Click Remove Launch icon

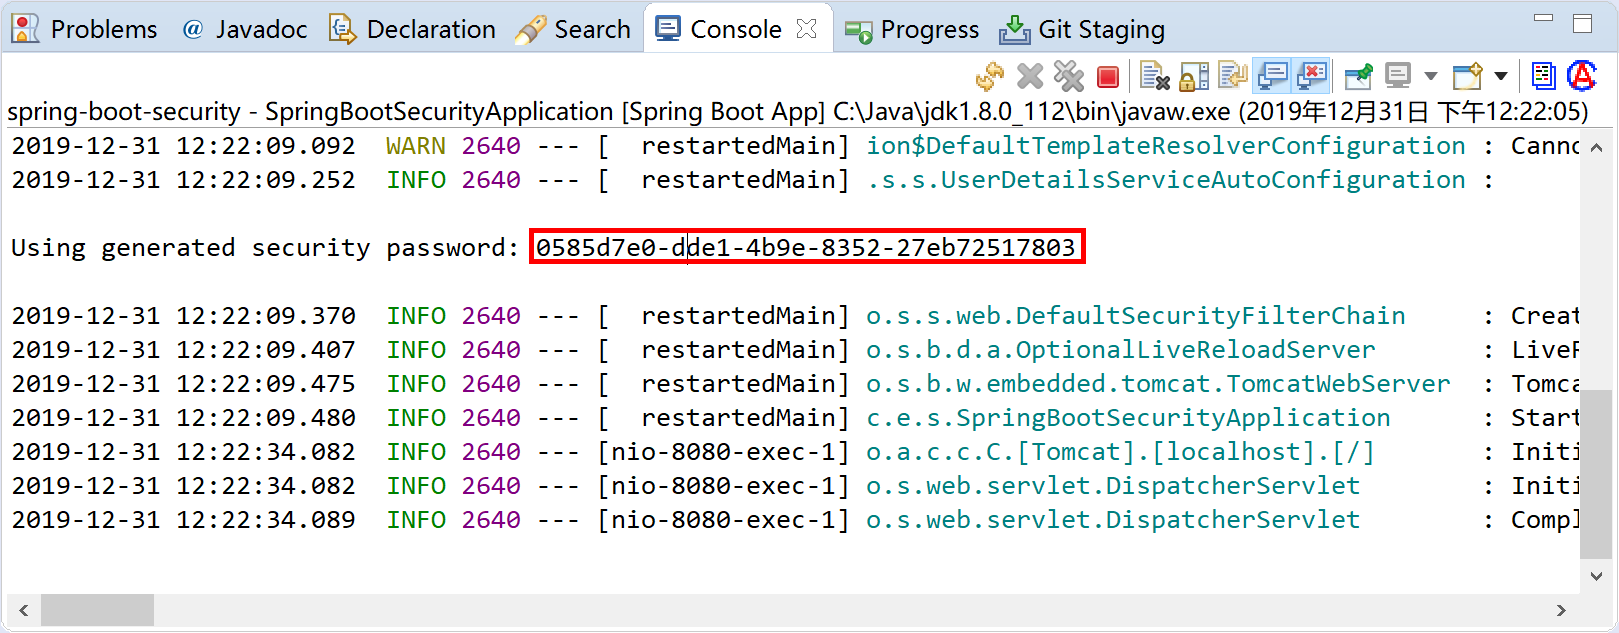(1029, 77)
